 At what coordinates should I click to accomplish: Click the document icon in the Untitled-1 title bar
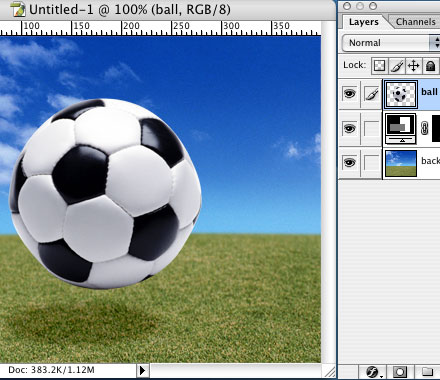coord(18,9)
